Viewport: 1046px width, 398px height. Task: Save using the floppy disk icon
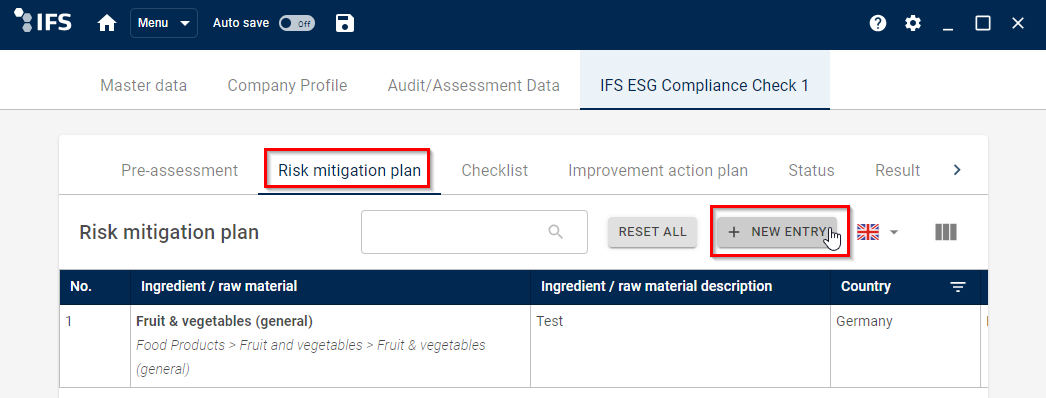pos(345,23)
